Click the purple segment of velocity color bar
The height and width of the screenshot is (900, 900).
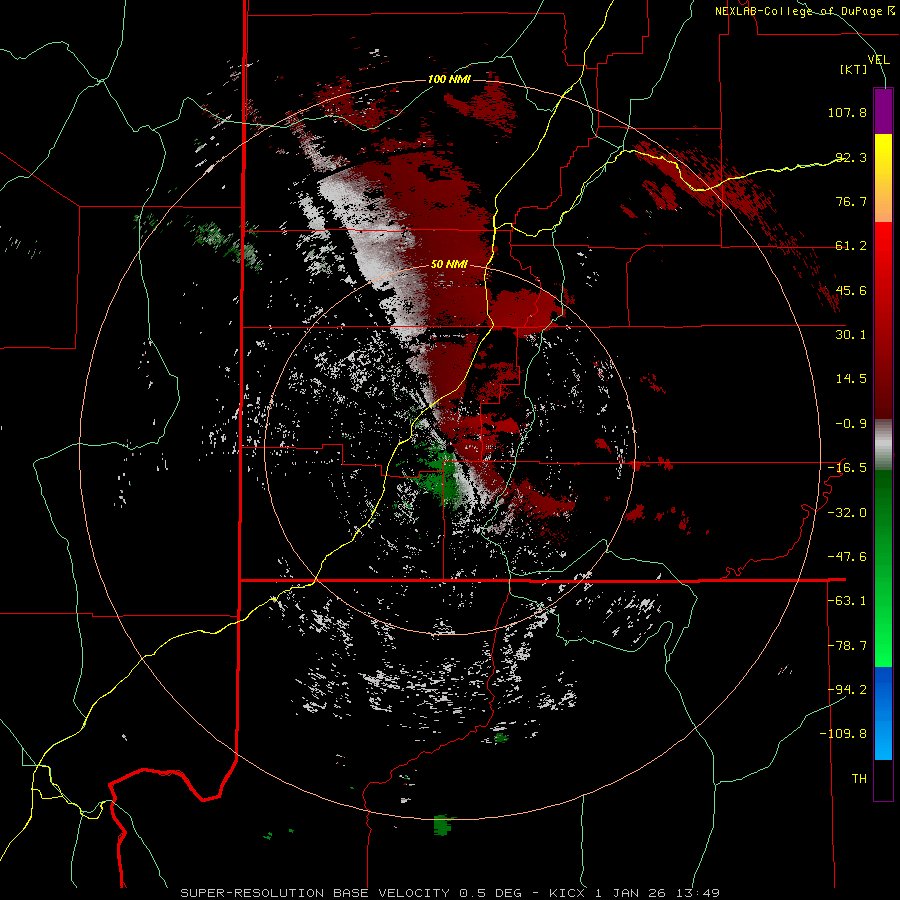coord(883,111)
